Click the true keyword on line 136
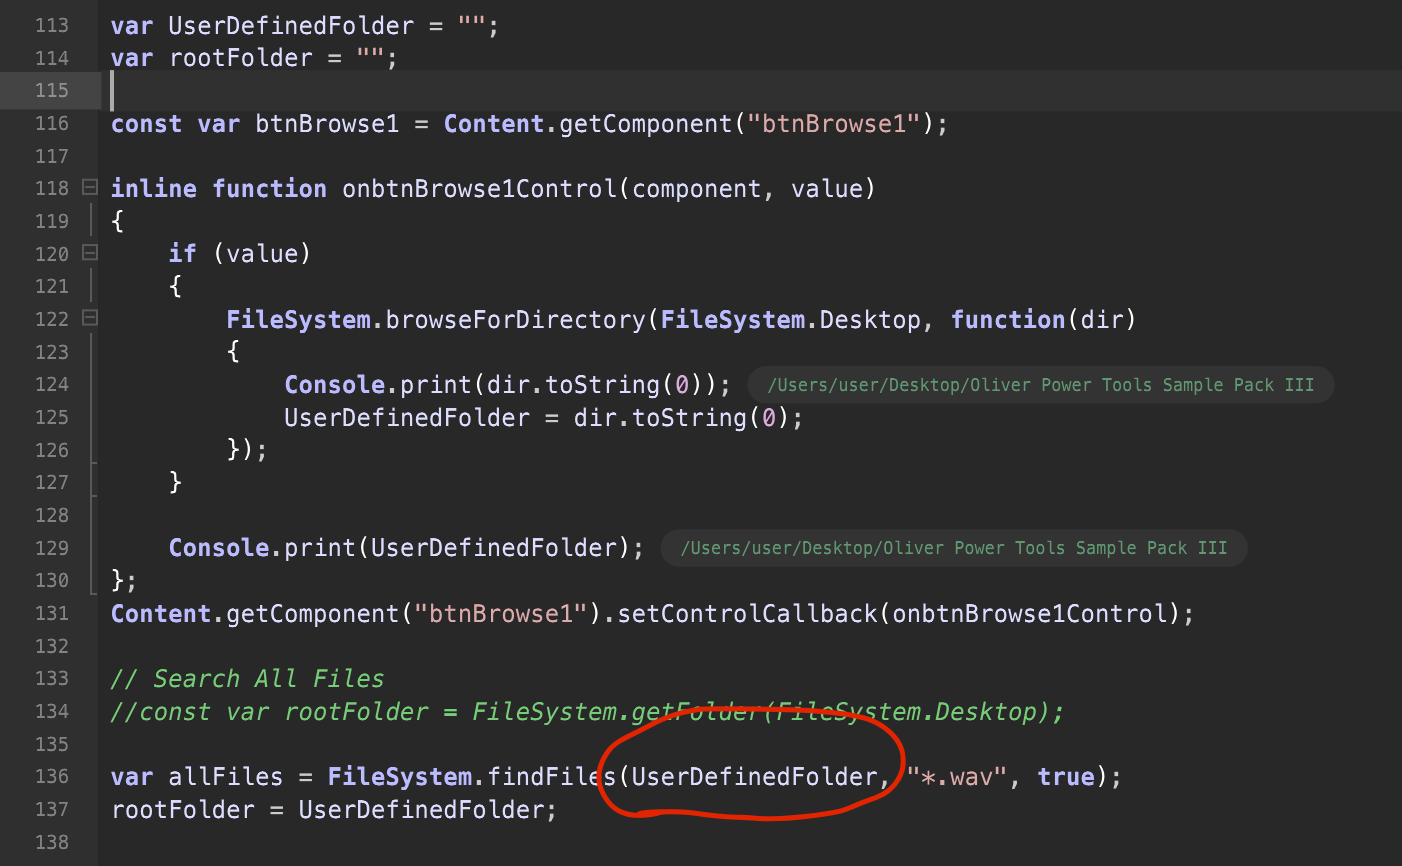Image resolution: width=1402 pixels, height=866 pixels. (1066, 776)
